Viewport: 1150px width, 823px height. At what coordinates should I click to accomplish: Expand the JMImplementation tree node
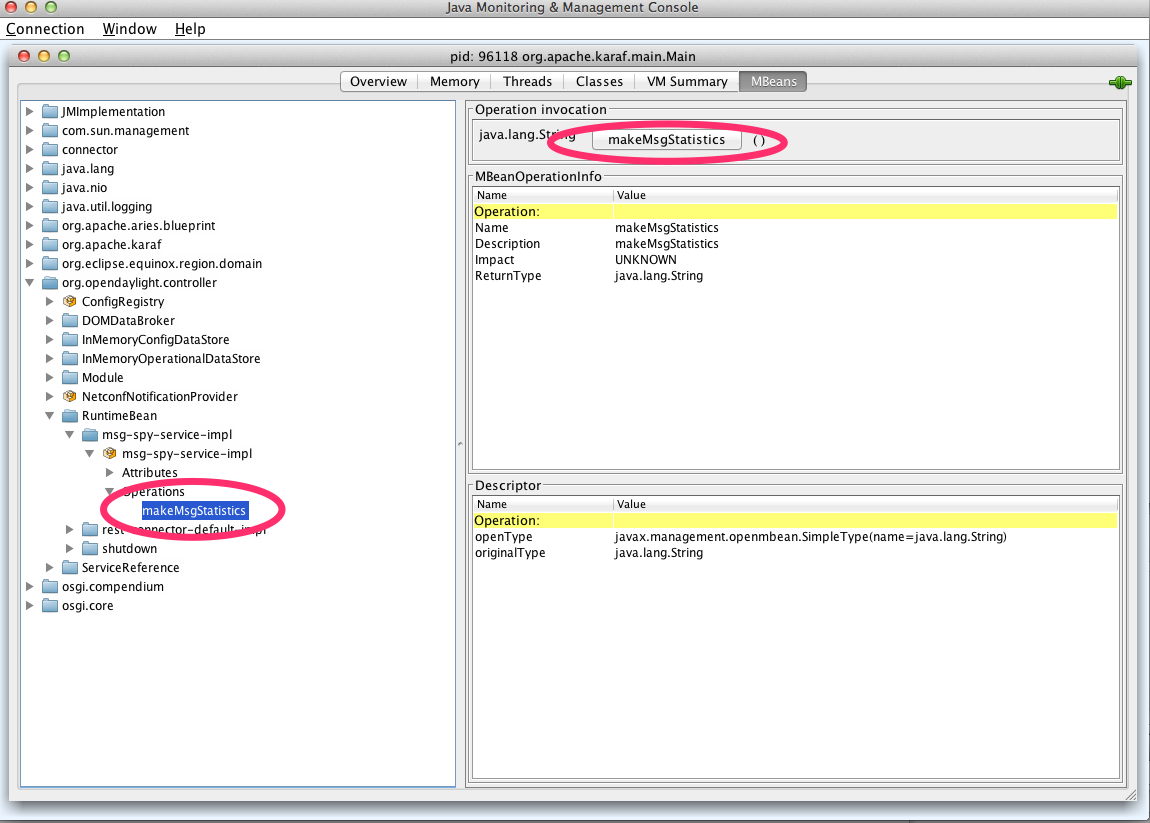click(x=29, y=111)
